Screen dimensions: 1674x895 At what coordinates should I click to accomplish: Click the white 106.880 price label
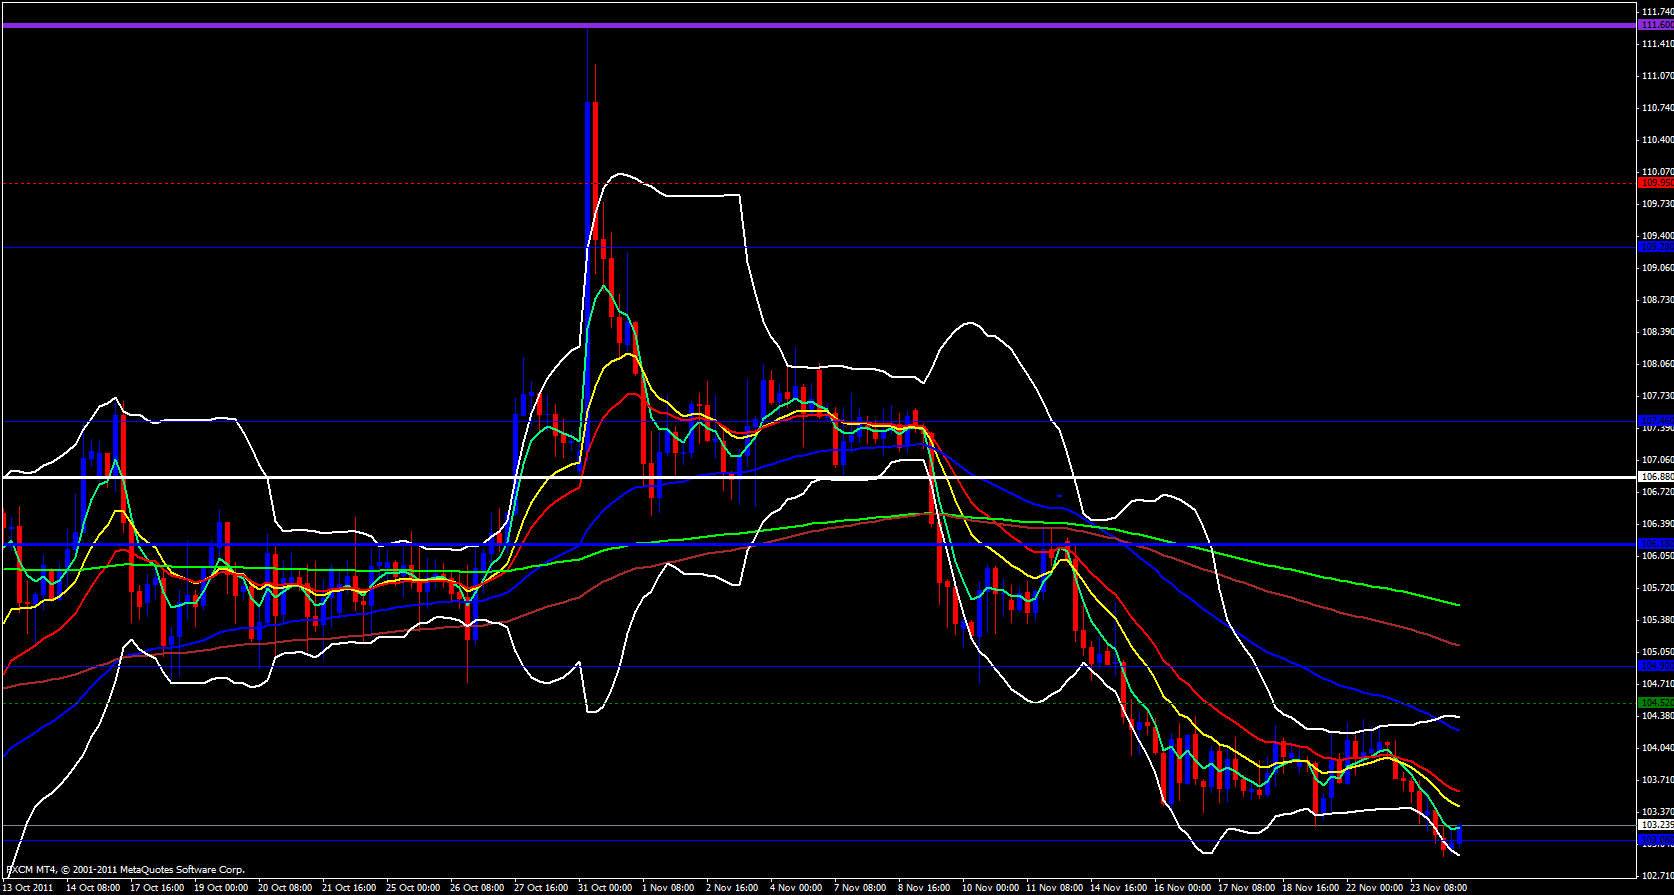point(1655,477)
